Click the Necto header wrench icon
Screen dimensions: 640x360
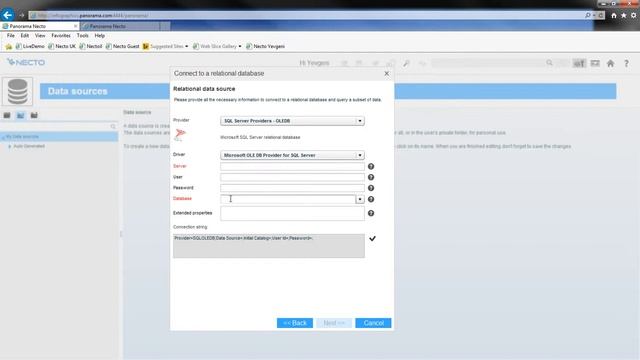point(406,63)
